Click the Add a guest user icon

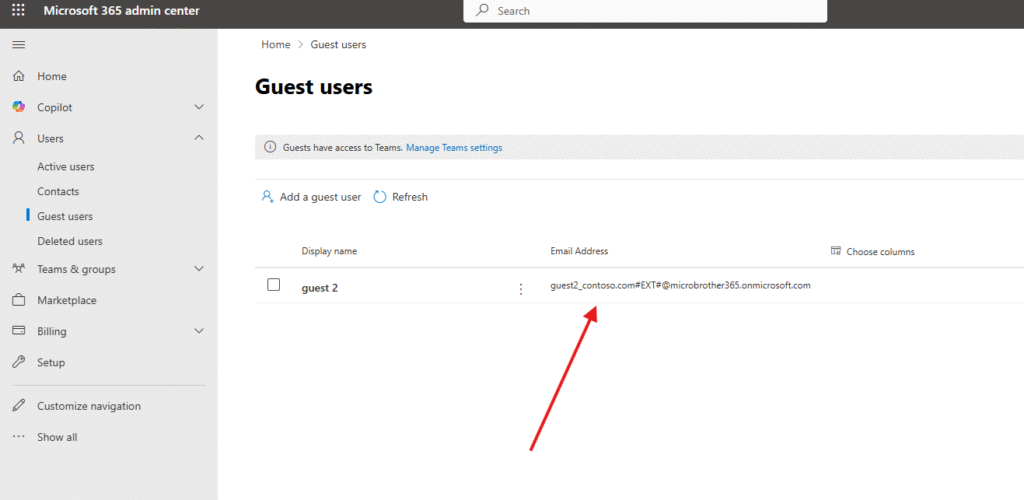click(267, 197)
